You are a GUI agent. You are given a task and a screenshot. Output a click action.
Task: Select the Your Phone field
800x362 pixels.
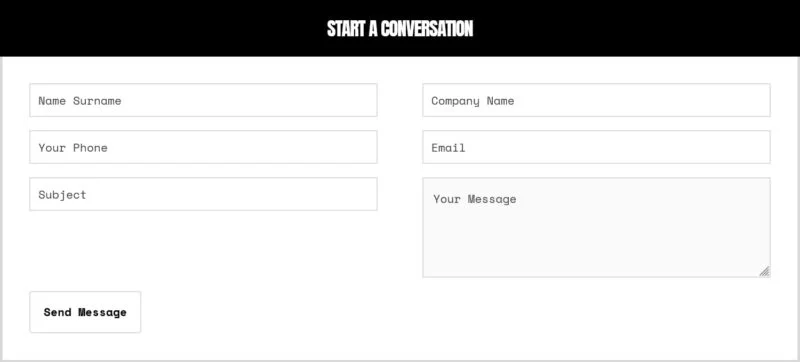pos(203,147)
